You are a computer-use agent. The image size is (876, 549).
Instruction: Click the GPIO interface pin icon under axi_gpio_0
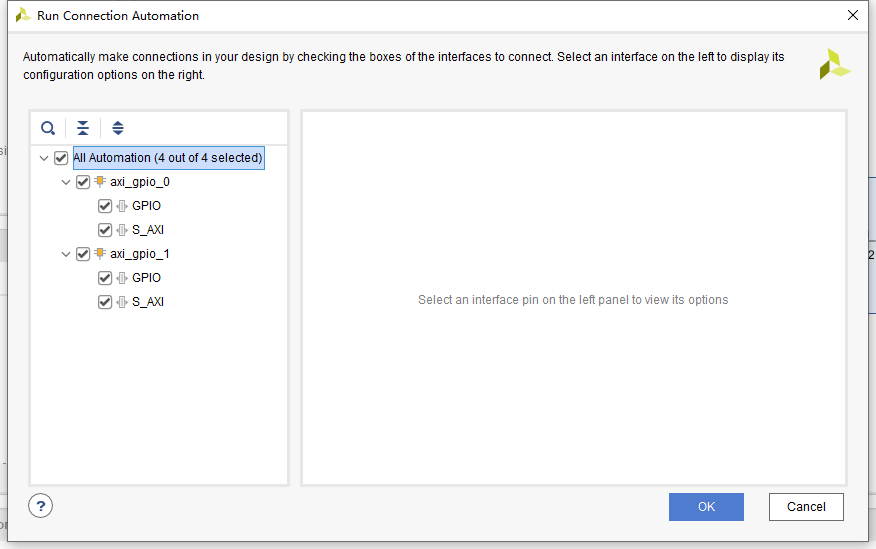pyautogui.click(x=122, y=206)
